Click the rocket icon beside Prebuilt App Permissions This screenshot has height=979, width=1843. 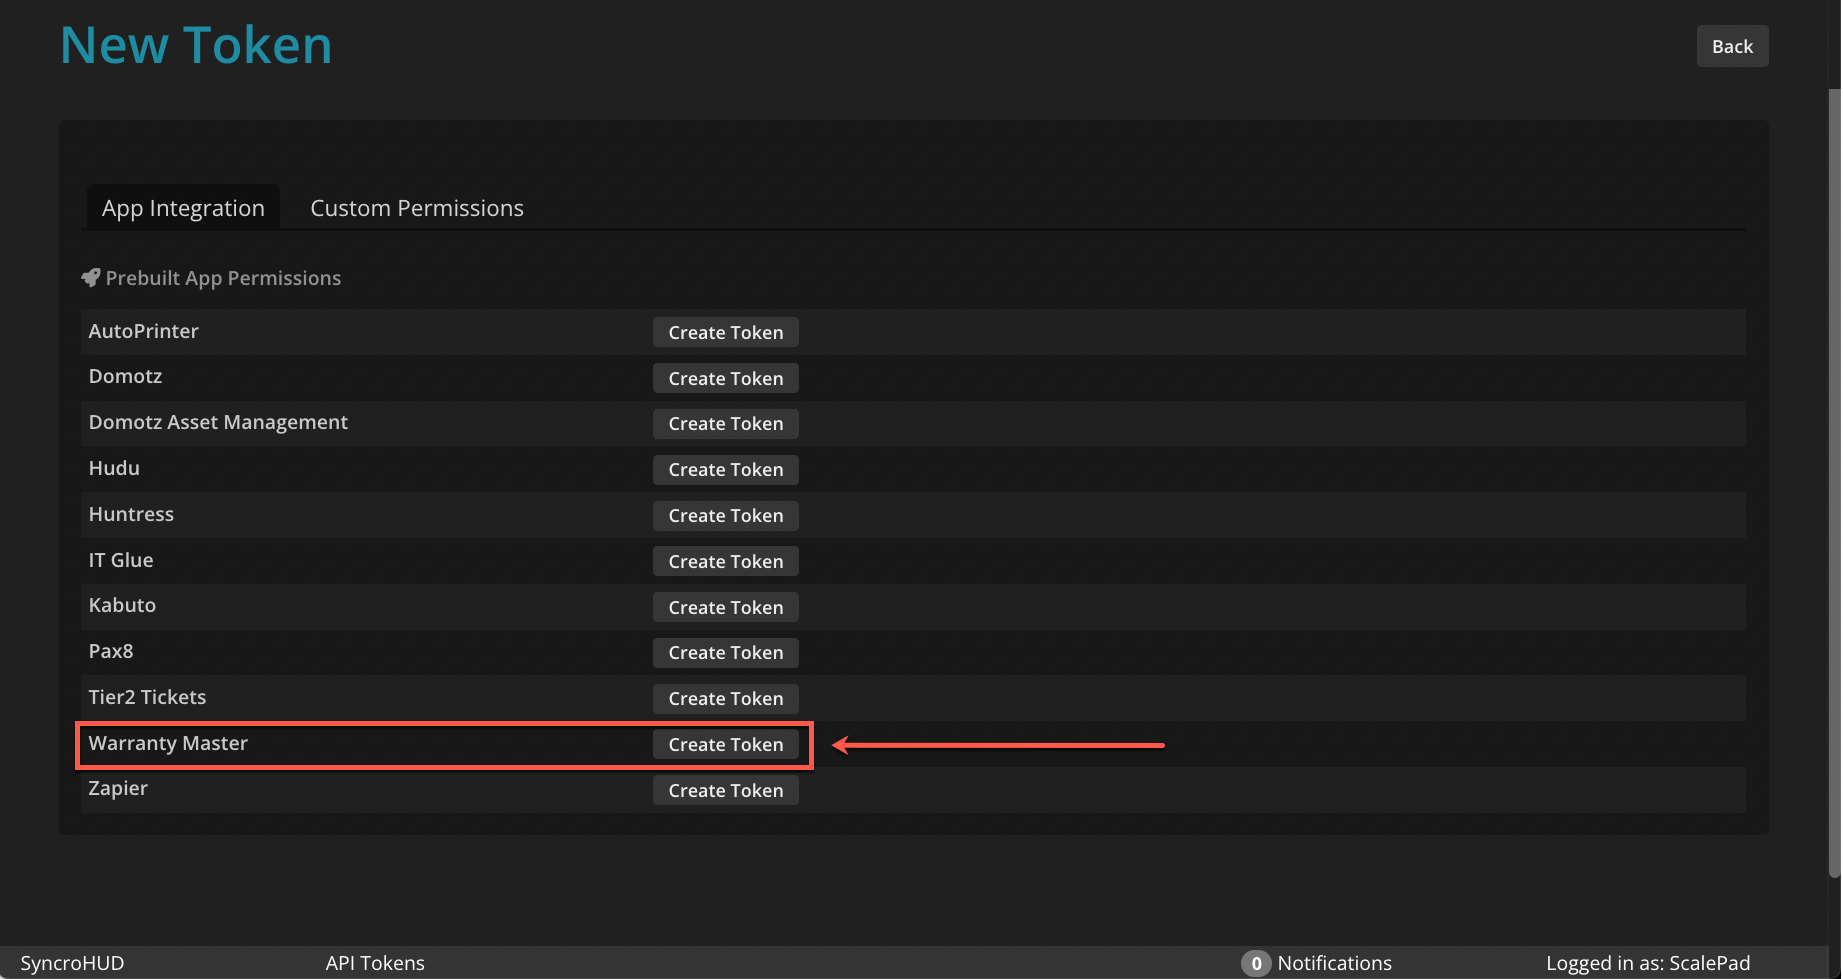click(91, 278)
